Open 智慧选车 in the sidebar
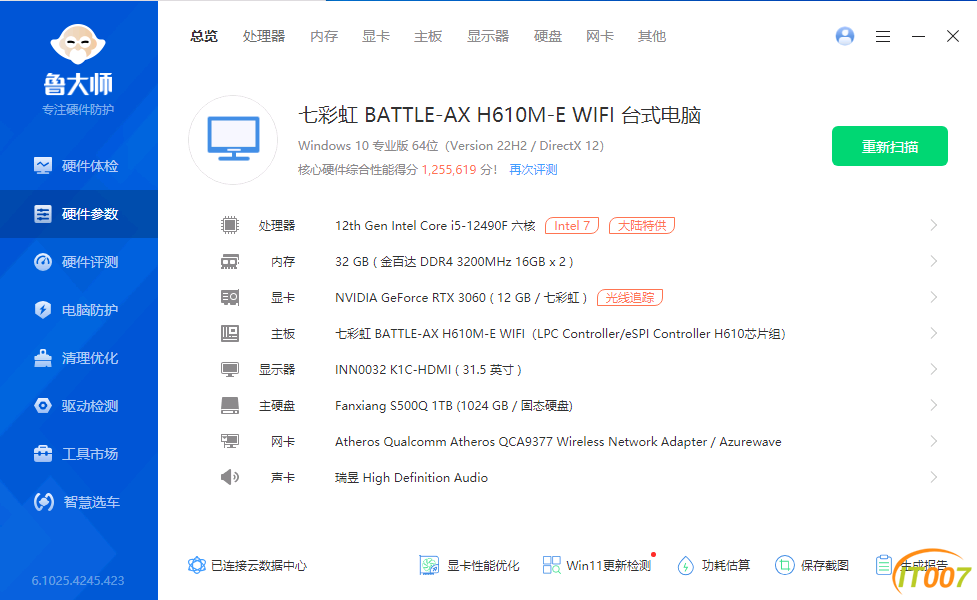Screen dimensions: 977x600 click(79, 502)
